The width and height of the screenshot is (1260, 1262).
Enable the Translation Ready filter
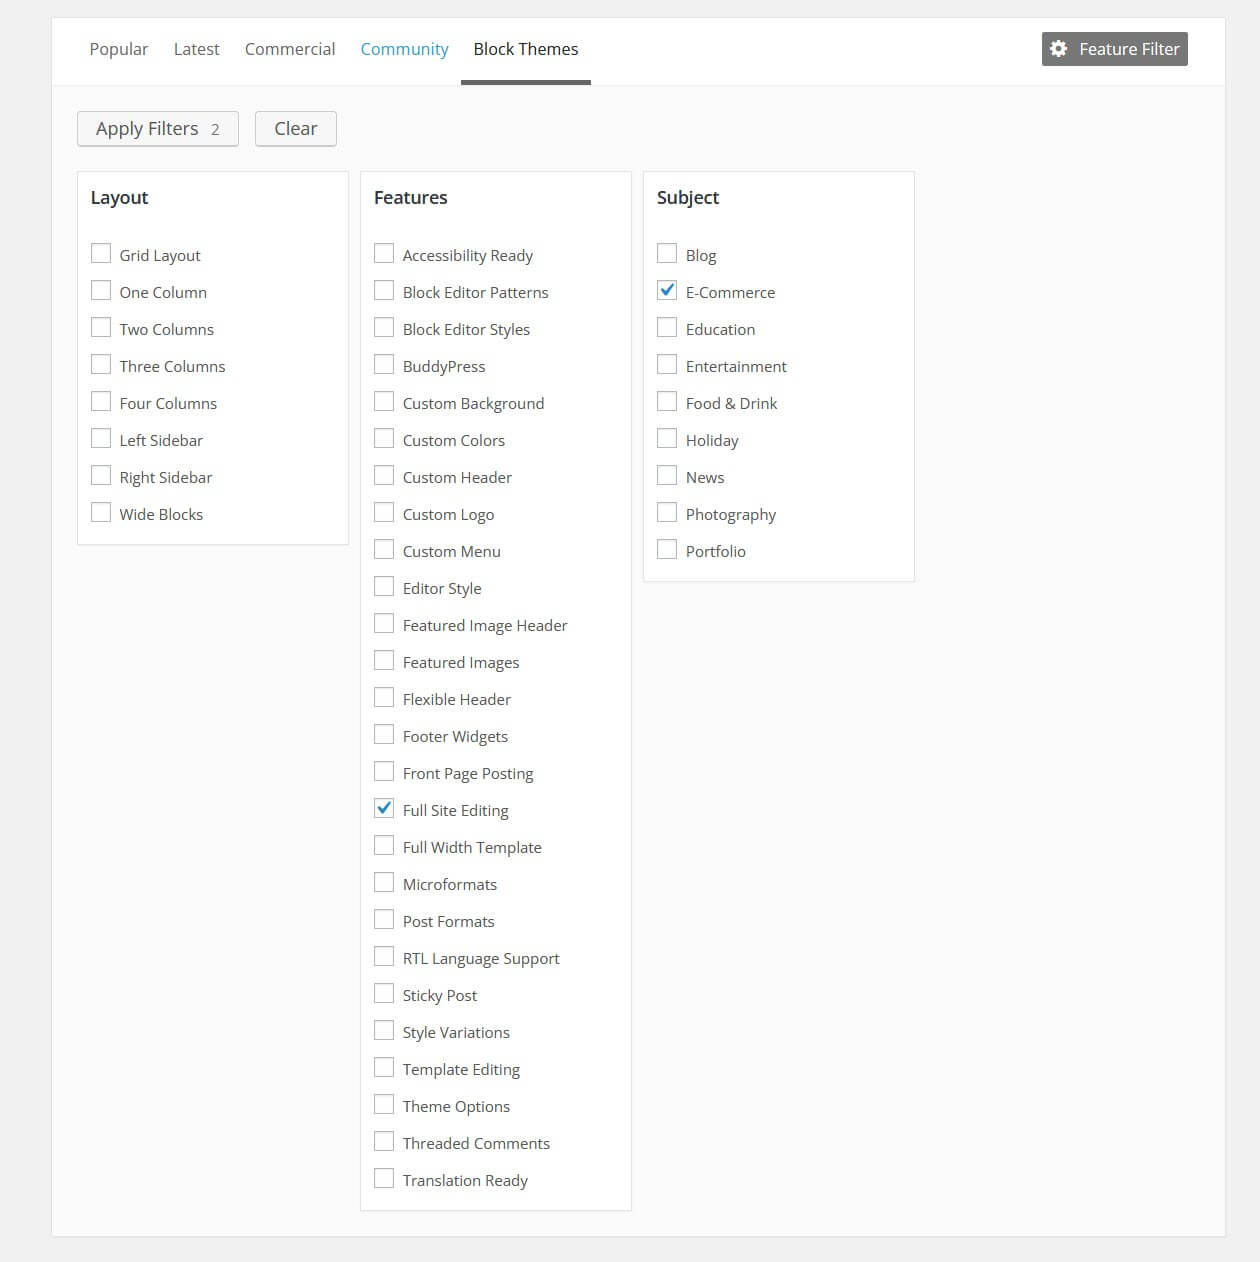pyautogui.click(x=383, y=1178)
